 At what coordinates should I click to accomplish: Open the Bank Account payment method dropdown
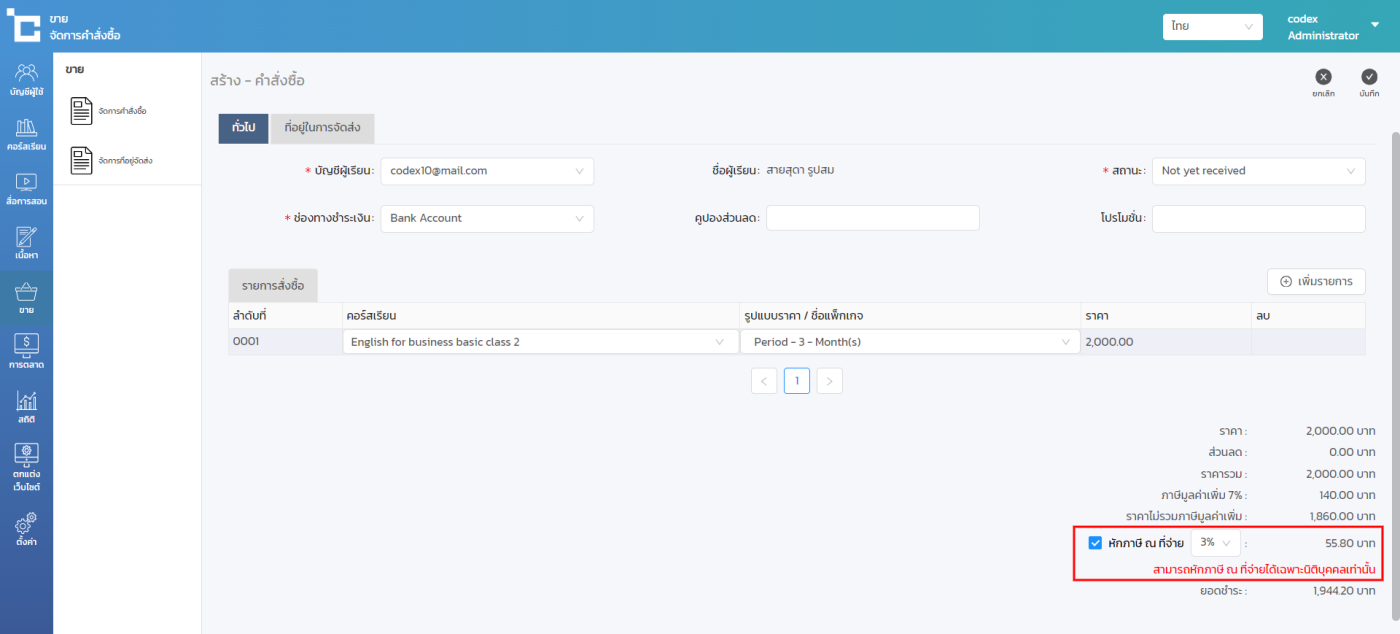486,218
